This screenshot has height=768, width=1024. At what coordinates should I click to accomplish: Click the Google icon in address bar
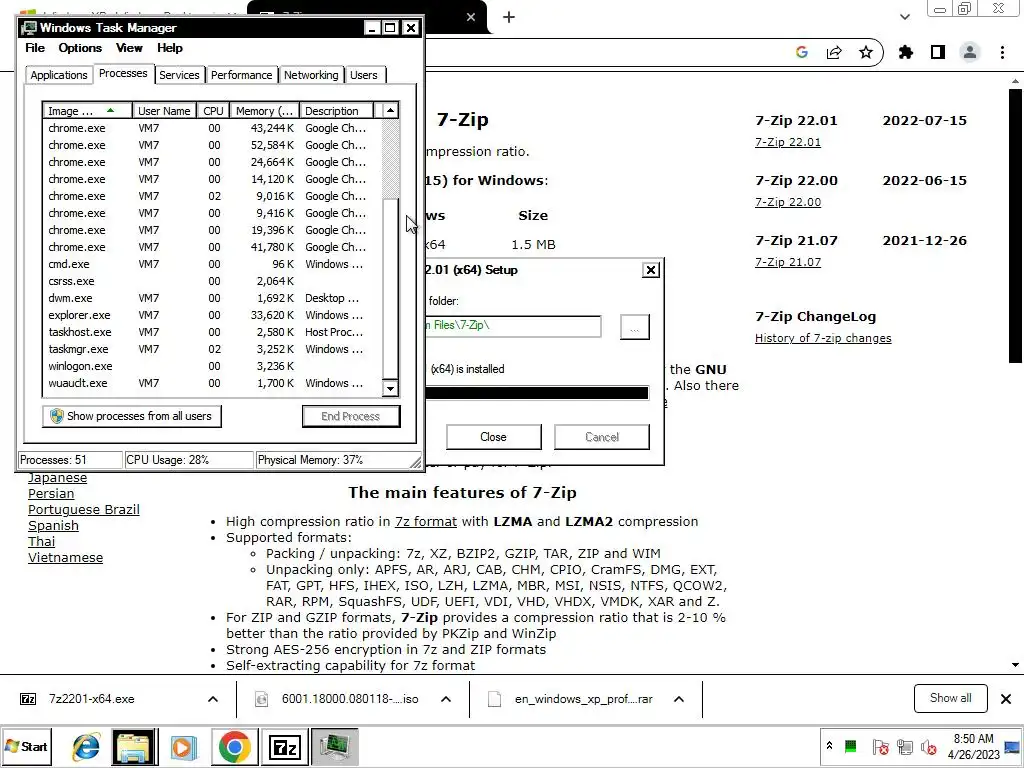(802, 52)
